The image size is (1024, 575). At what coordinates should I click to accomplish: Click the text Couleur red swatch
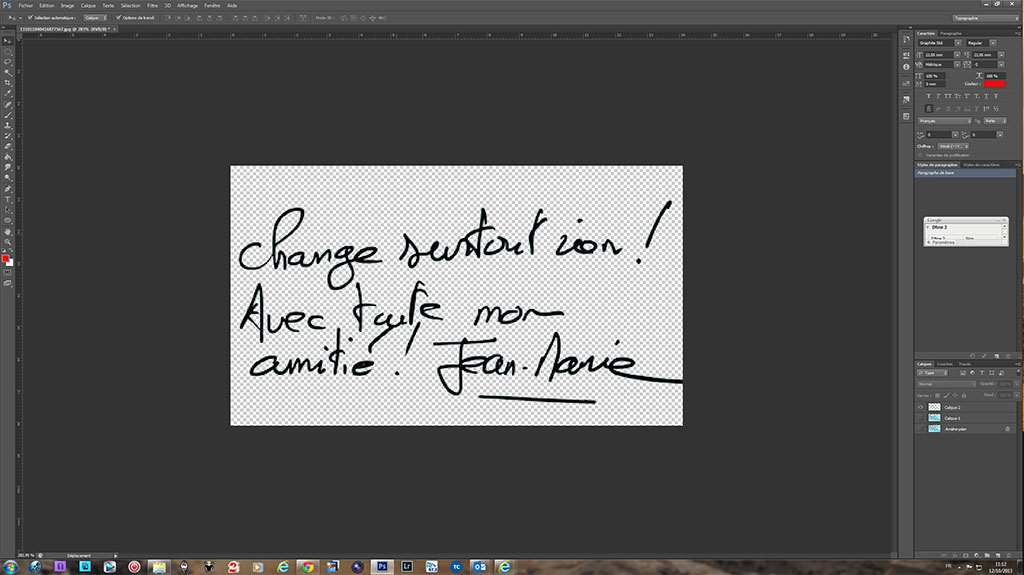(995, 84)
